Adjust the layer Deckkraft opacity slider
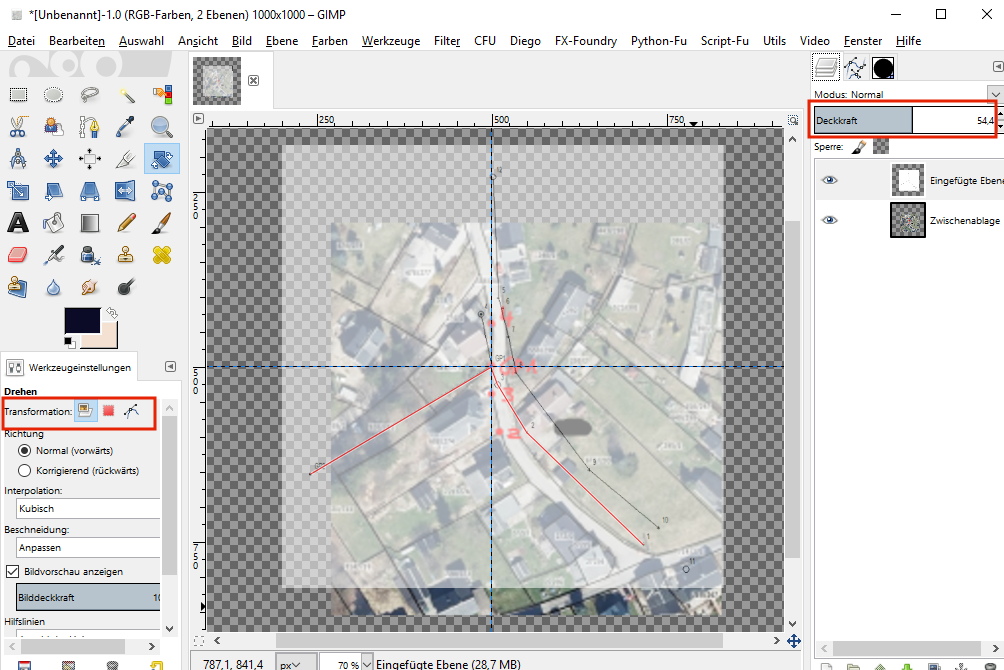Viewport: 1004px width, 670px height. coord(904,120)
